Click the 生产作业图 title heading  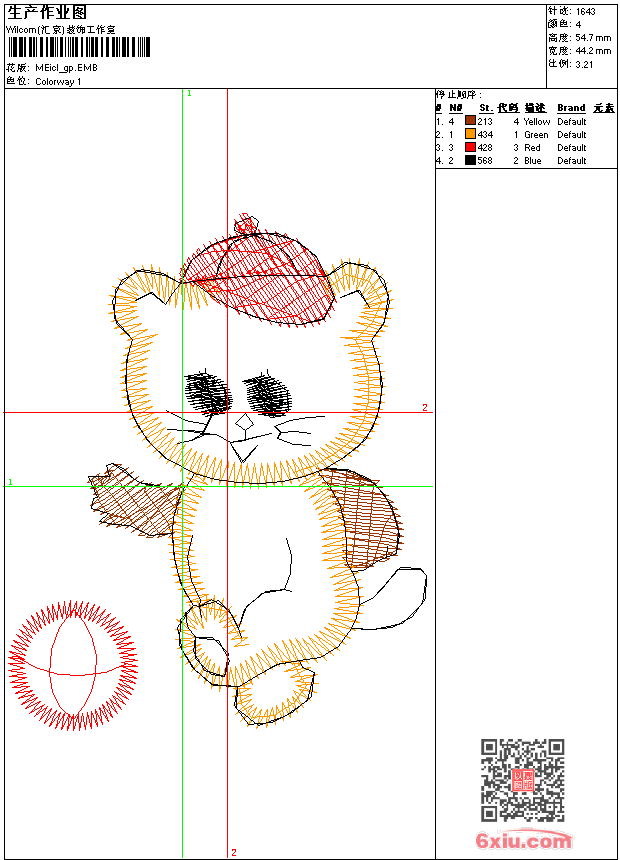point(47,13)
